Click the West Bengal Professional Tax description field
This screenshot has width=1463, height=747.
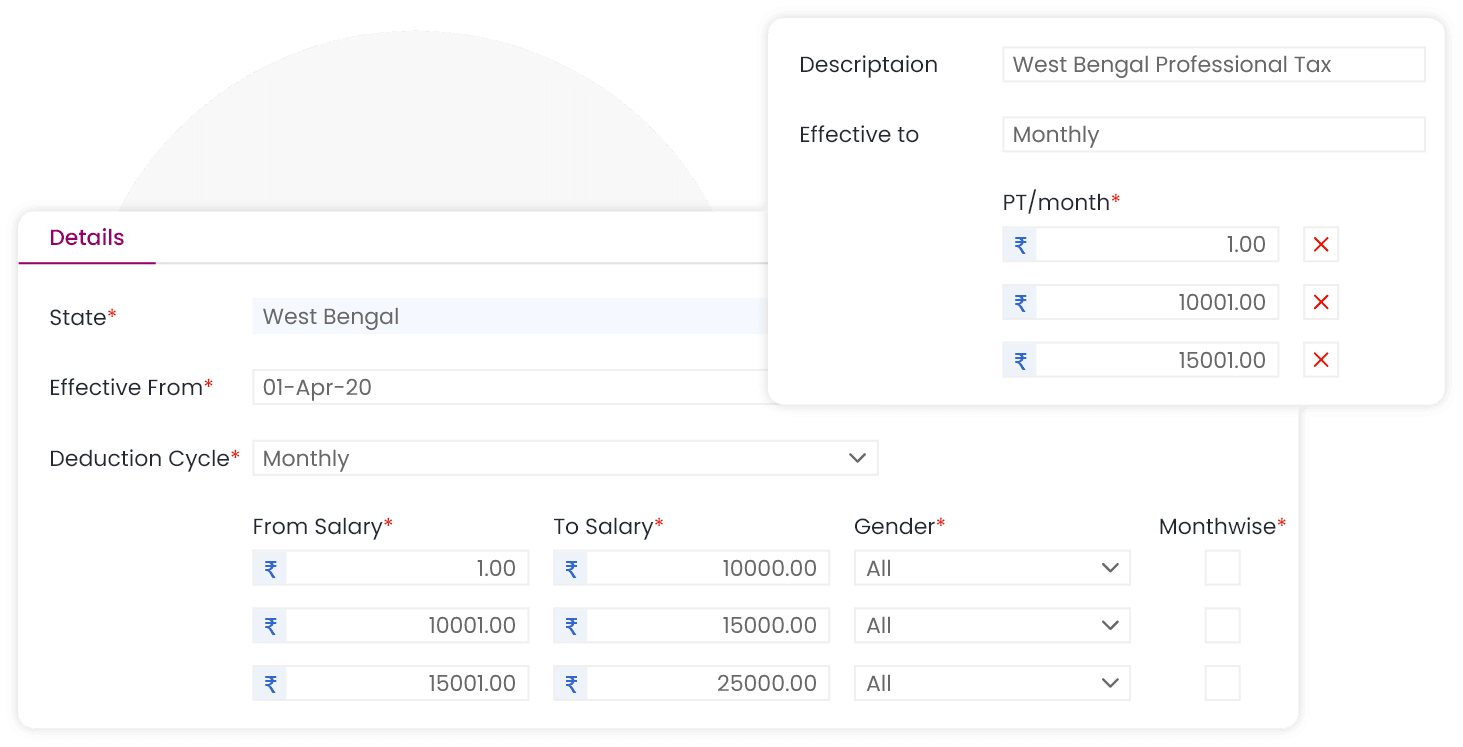point(1213,65)
